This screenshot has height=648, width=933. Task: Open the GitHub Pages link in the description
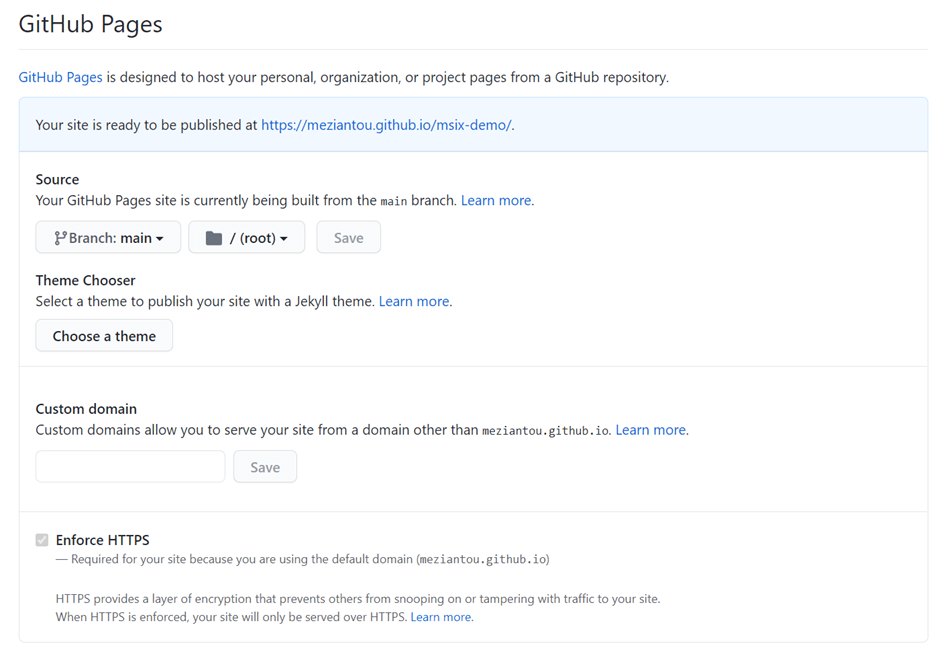[60, 77]
